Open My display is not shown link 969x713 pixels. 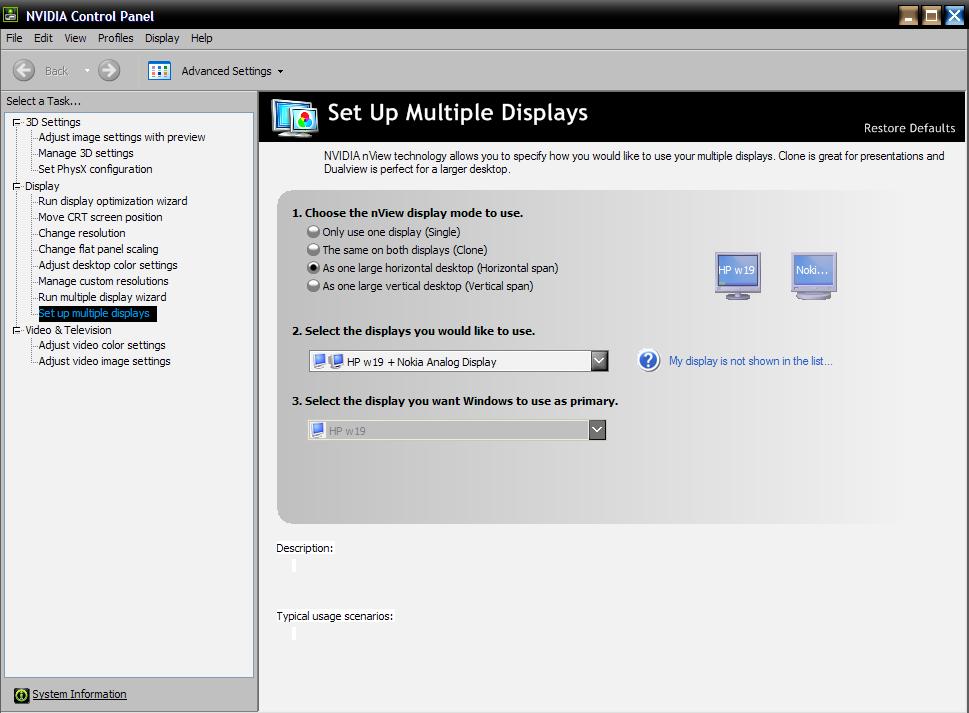pos(750,361)
